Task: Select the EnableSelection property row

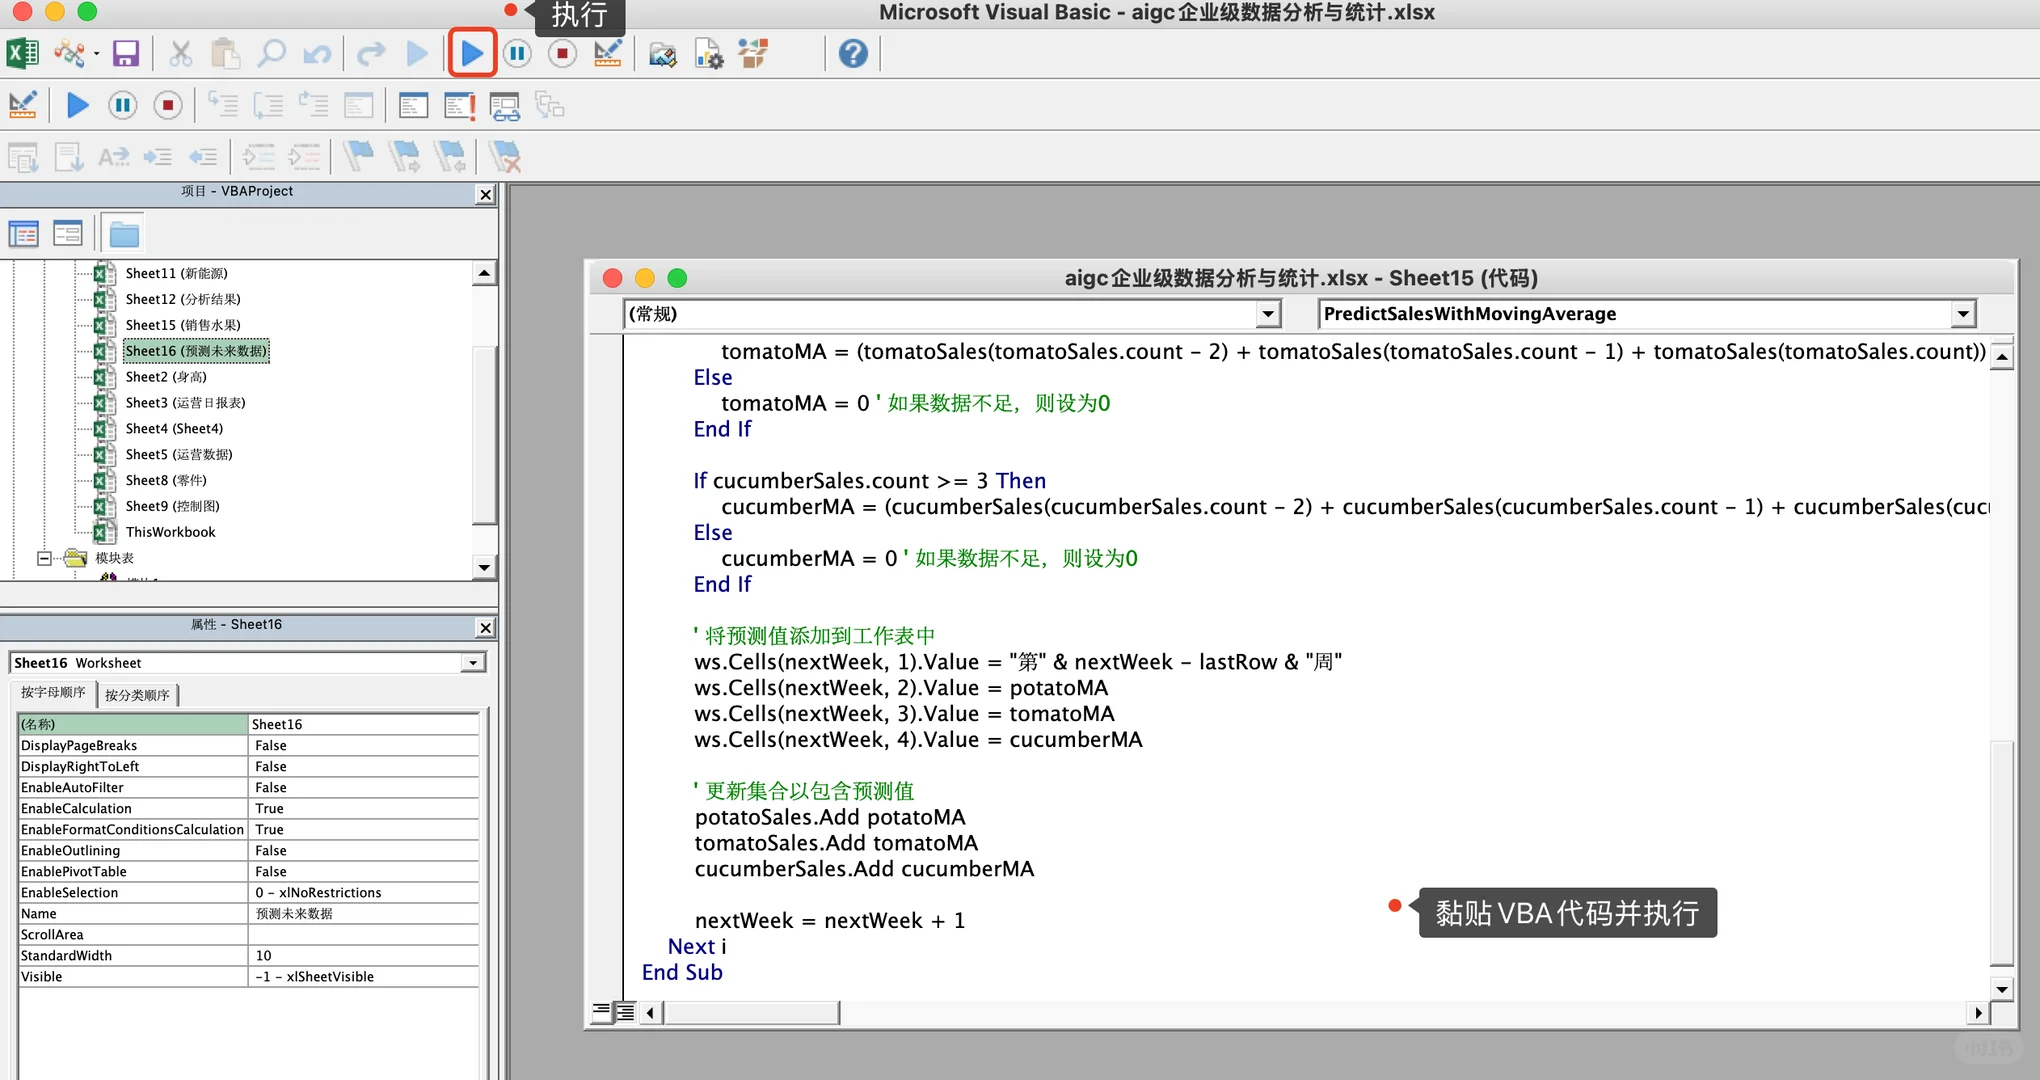Action: point(248,892)
